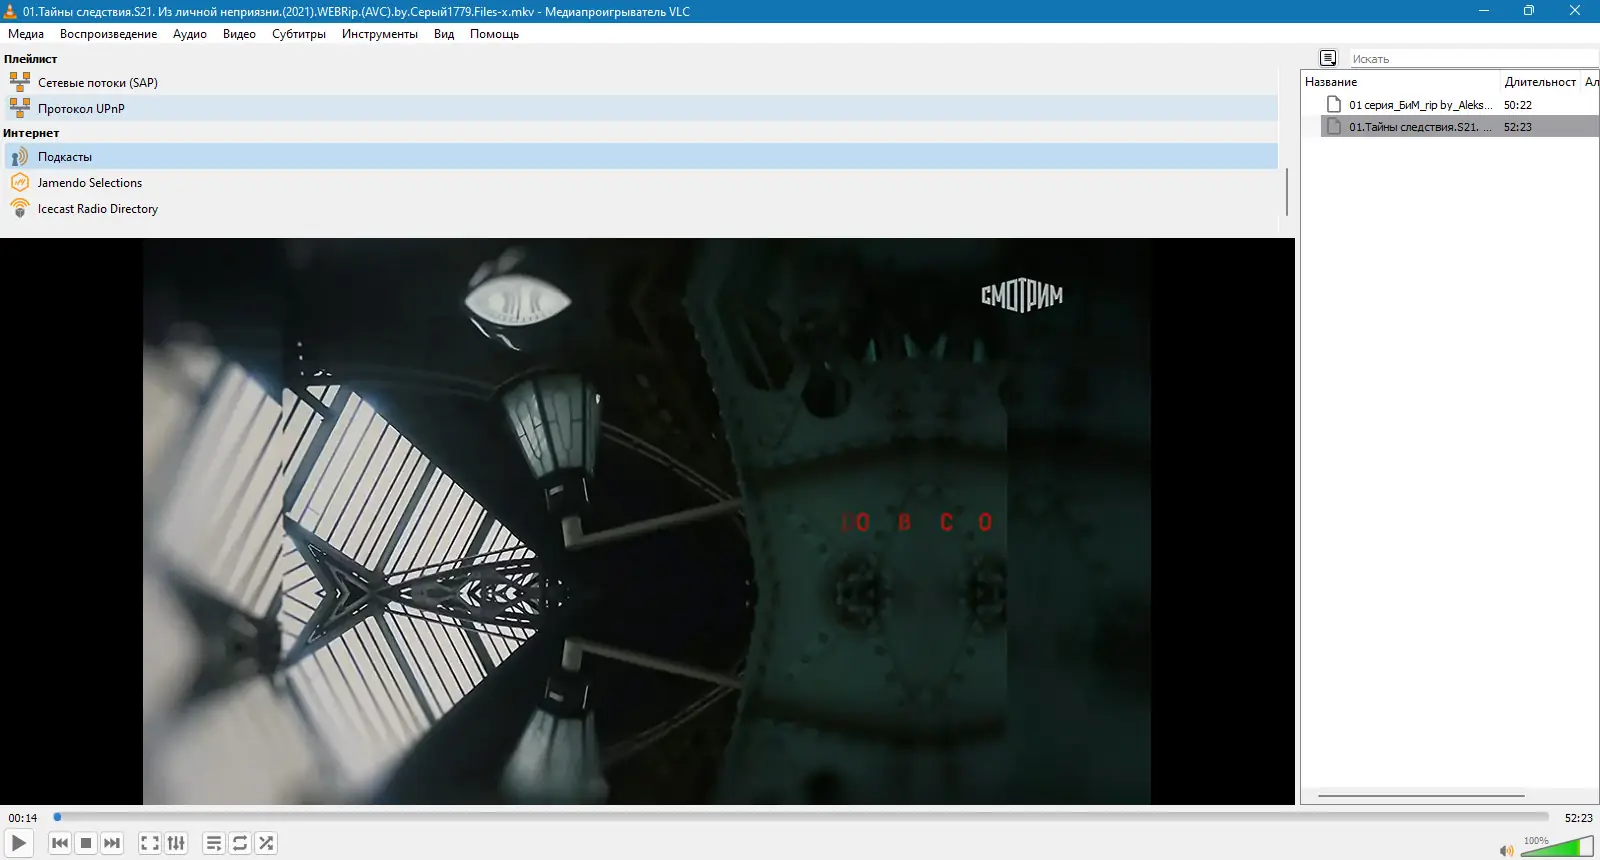Screen dimensions: 1600x860
Task: Seek within the playback progress bar
Action: pyautogui.click(x=800, y=817)
